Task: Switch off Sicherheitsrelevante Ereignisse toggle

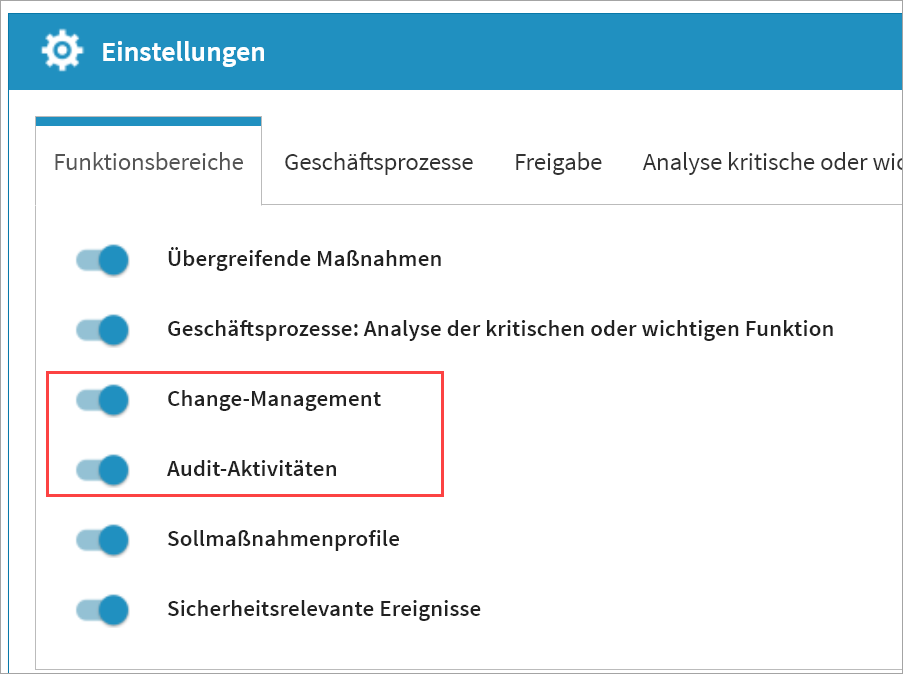Action: tap(103, 609)
